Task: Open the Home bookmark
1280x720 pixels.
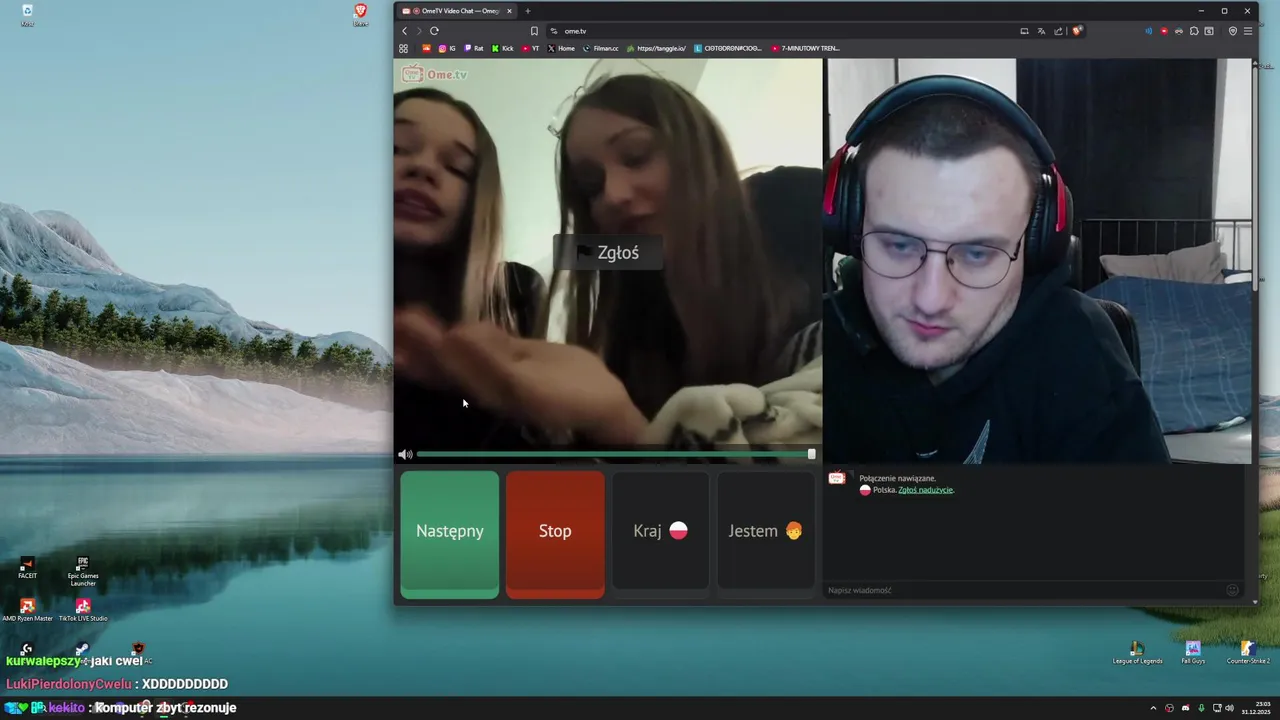Action: [x=561, y=48]
